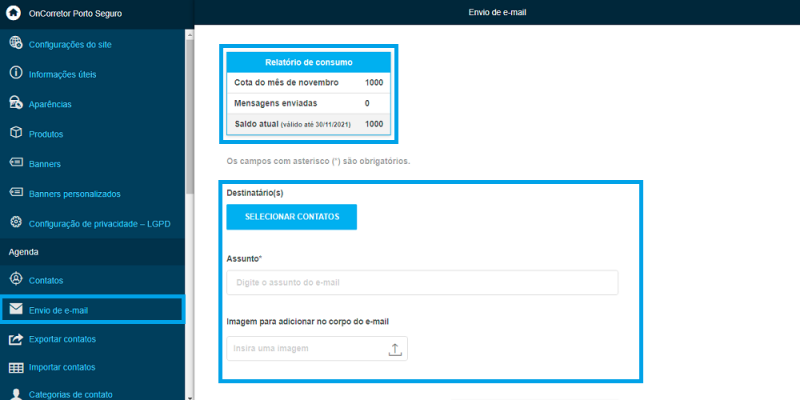Click sidebar scrollbar up arrow
800x400 pixels.
[190, 34]
